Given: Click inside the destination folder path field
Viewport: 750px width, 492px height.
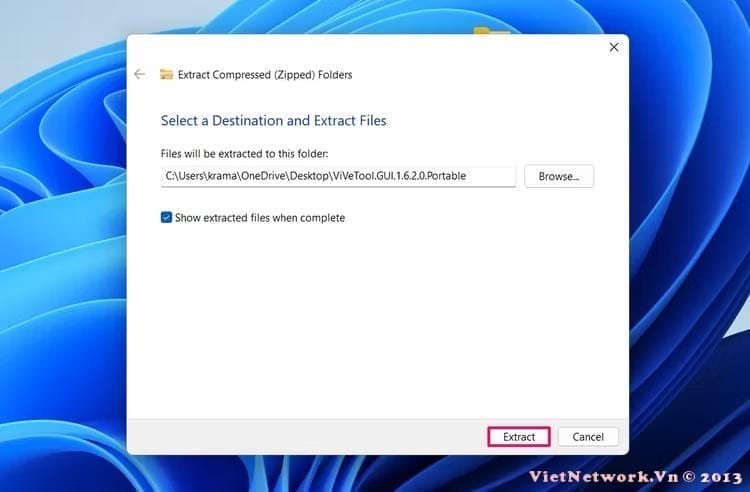Looking at the screenshot, I should [337, 176].
